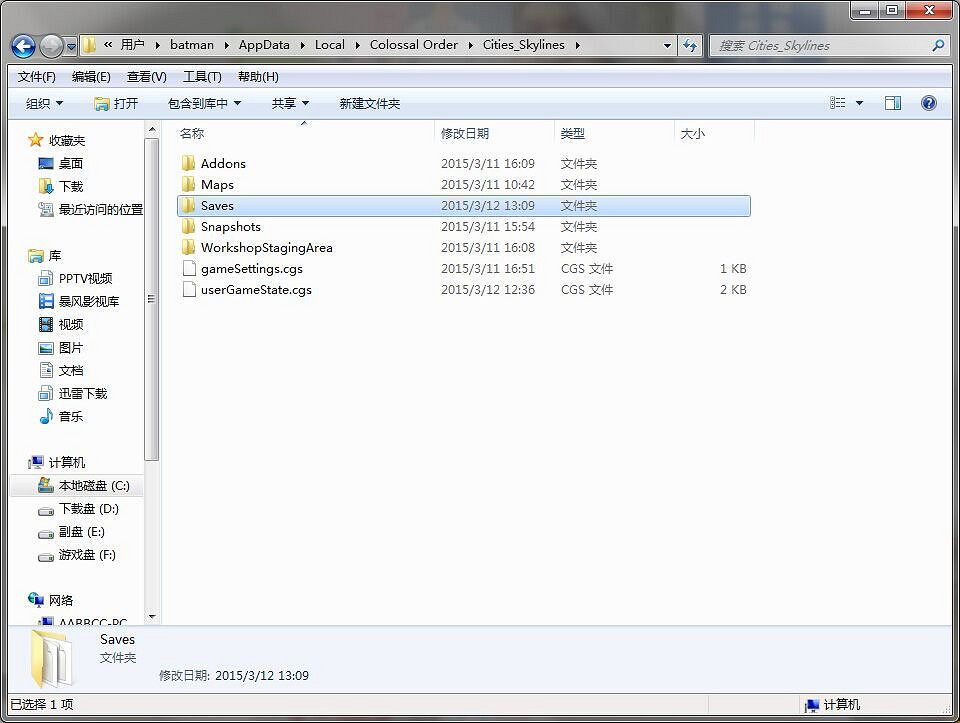Open the address bar history dropdown
960x723 pixels.
pos(668,45)
